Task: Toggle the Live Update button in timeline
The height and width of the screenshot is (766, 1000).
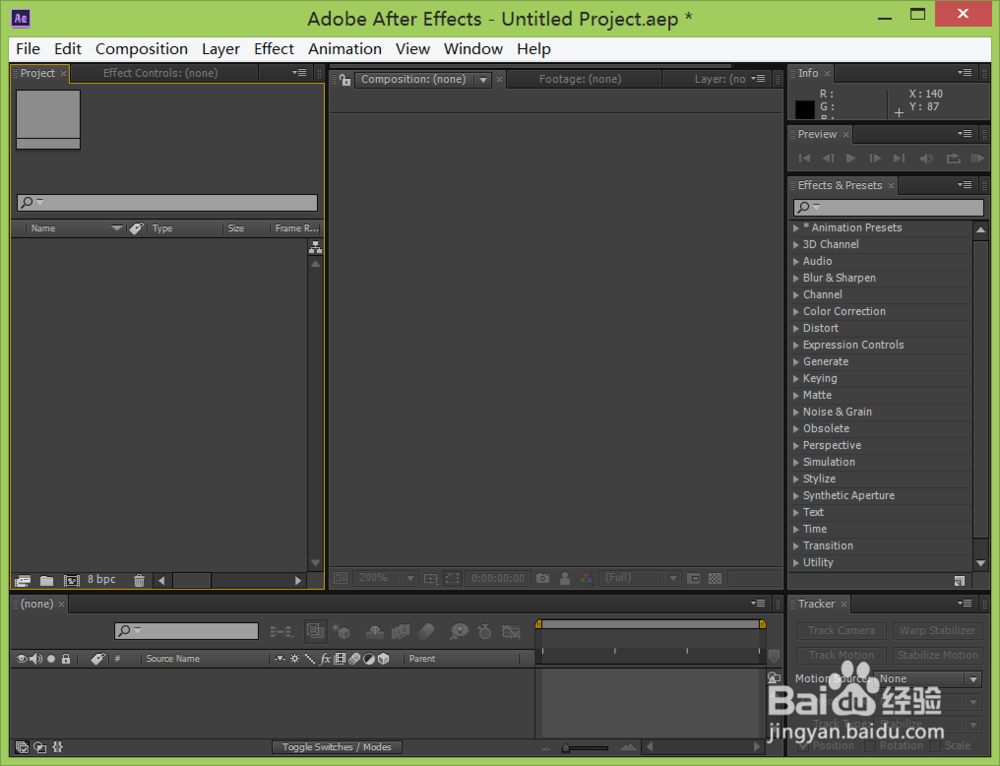Action: [314, 631]
